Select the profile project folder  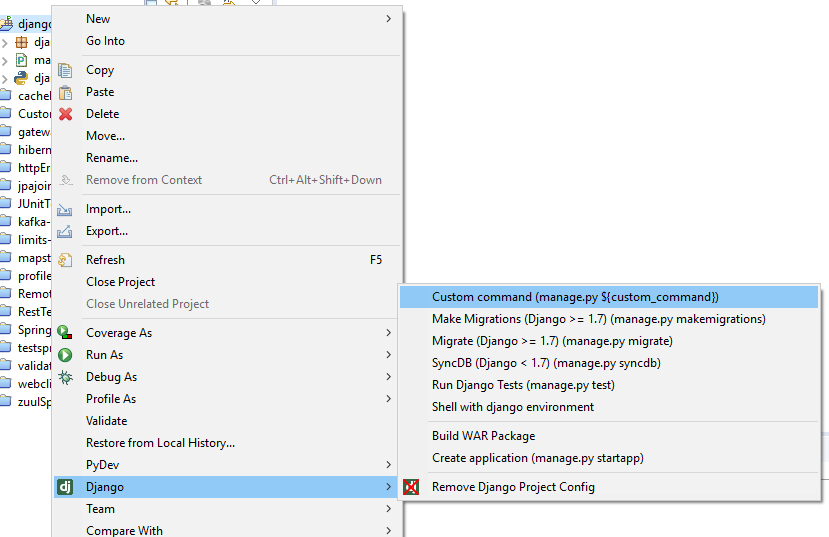pyautogui.click(x=25, y=276)
